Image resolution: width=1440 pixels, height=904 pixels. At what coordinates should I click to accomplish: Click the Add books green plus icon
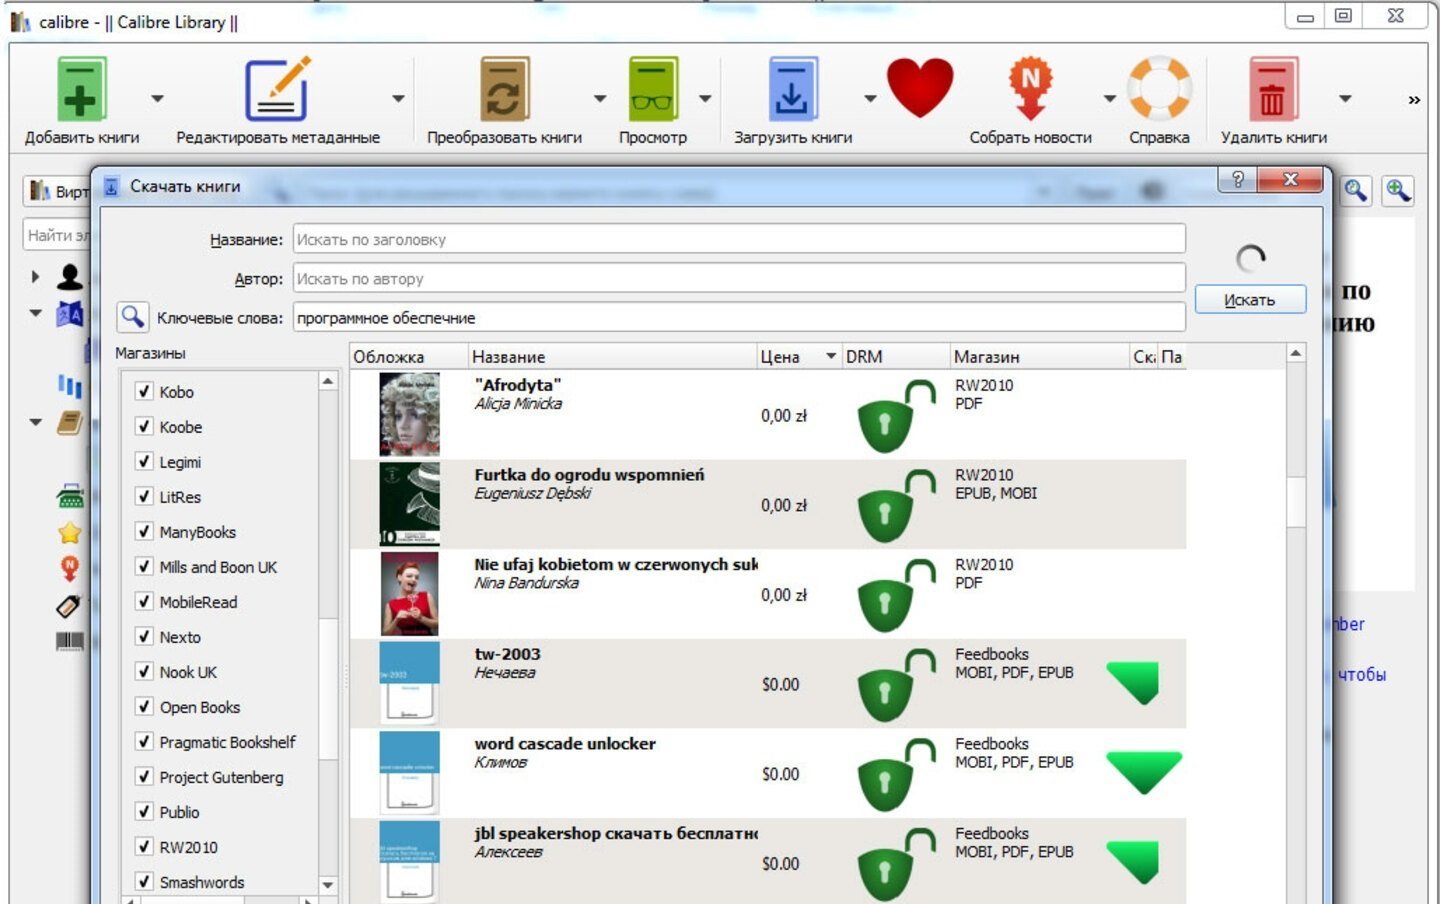pos(81,90)
